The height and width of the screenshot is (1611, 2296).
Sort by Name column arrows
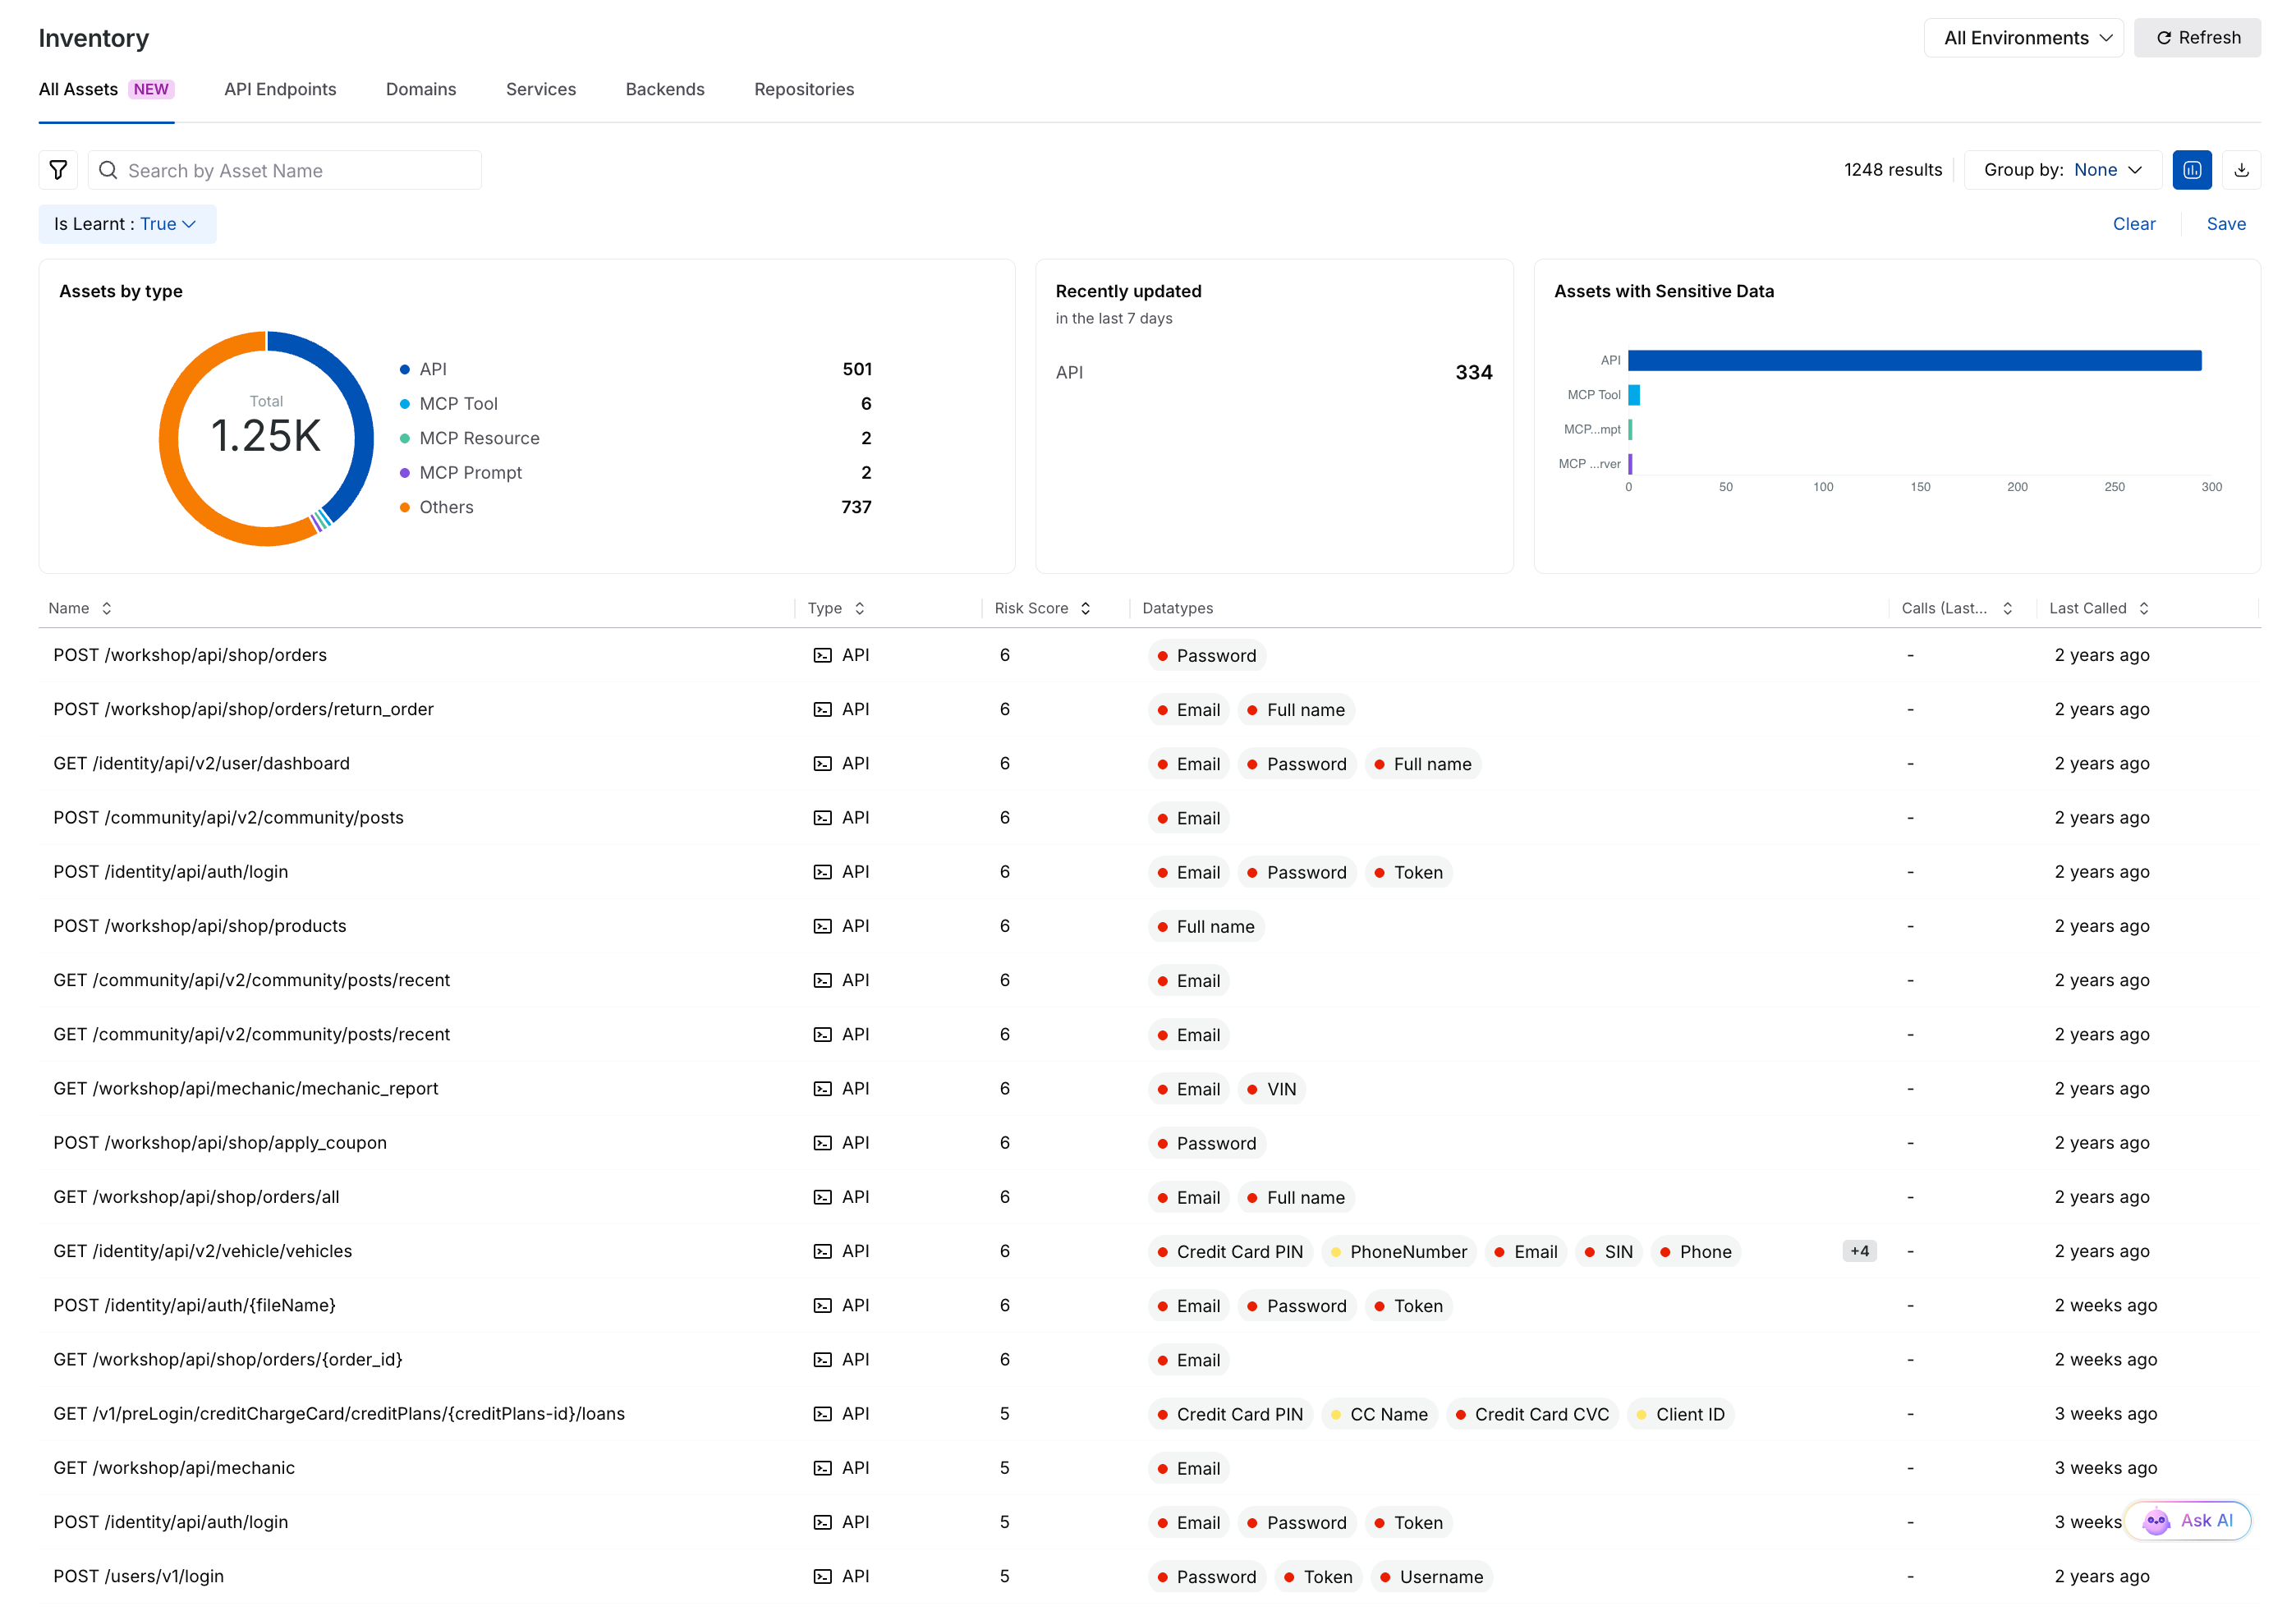point(107,608)
